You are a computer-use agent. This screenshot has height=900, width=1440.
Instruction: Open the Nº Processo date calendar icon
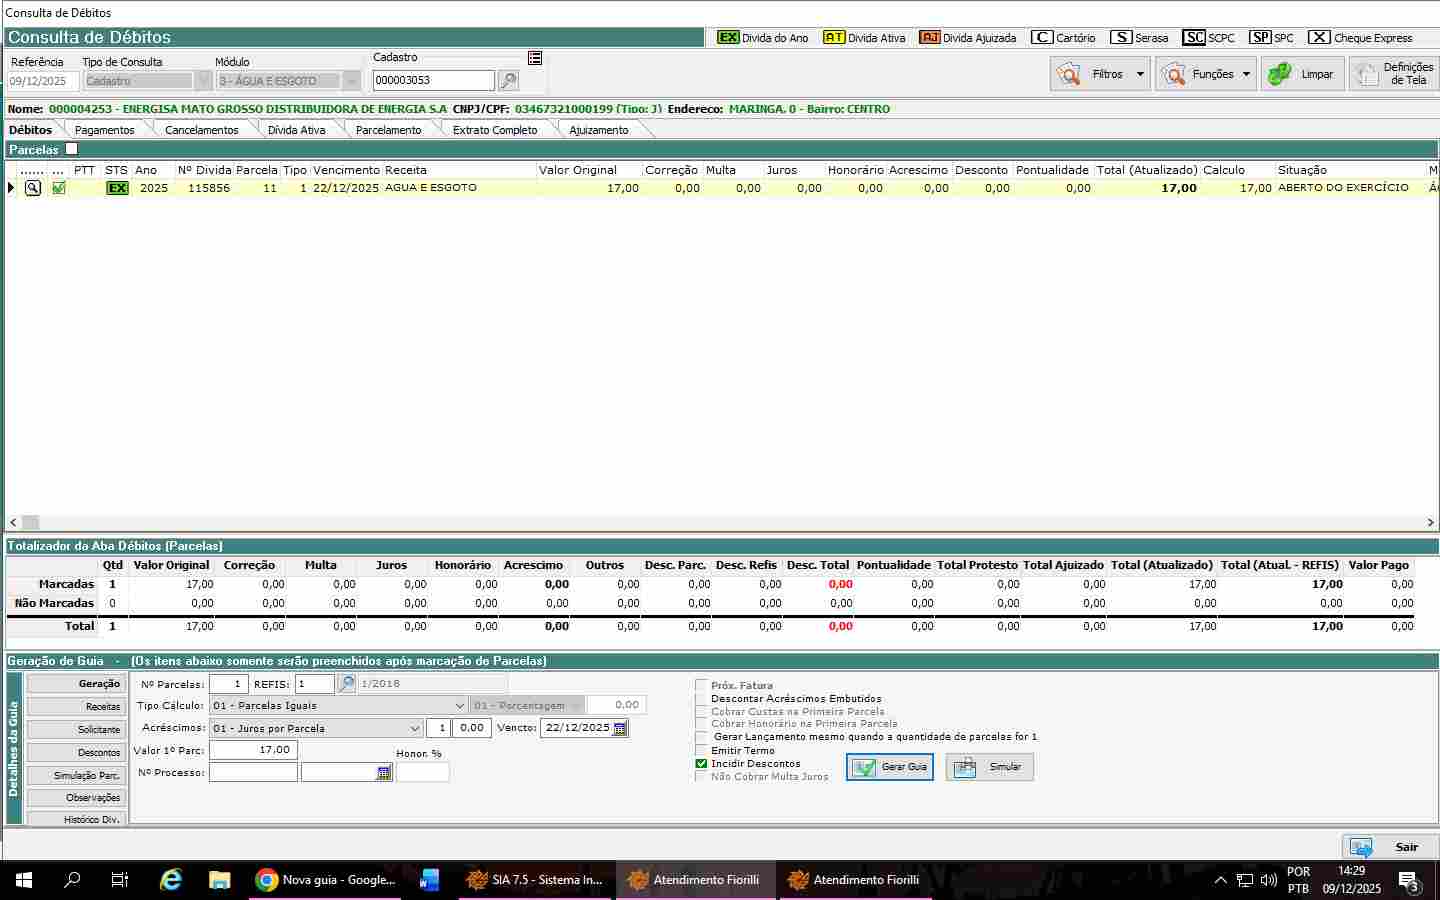pos(384,773)
